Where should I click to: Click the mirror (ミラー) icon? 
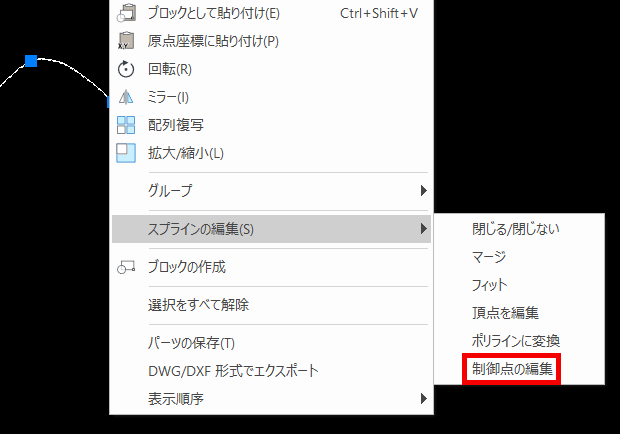[126, 97]
